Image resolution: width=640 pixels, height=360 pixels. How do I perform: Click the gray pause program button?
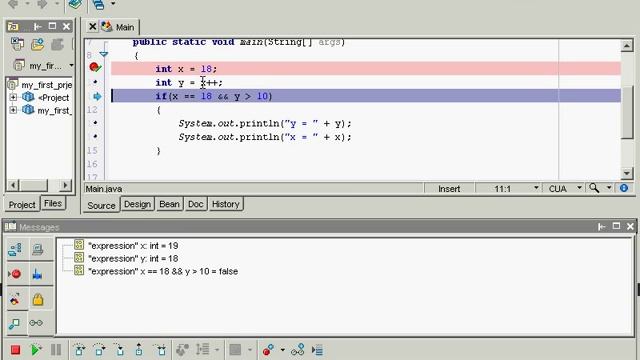point(56,350)
